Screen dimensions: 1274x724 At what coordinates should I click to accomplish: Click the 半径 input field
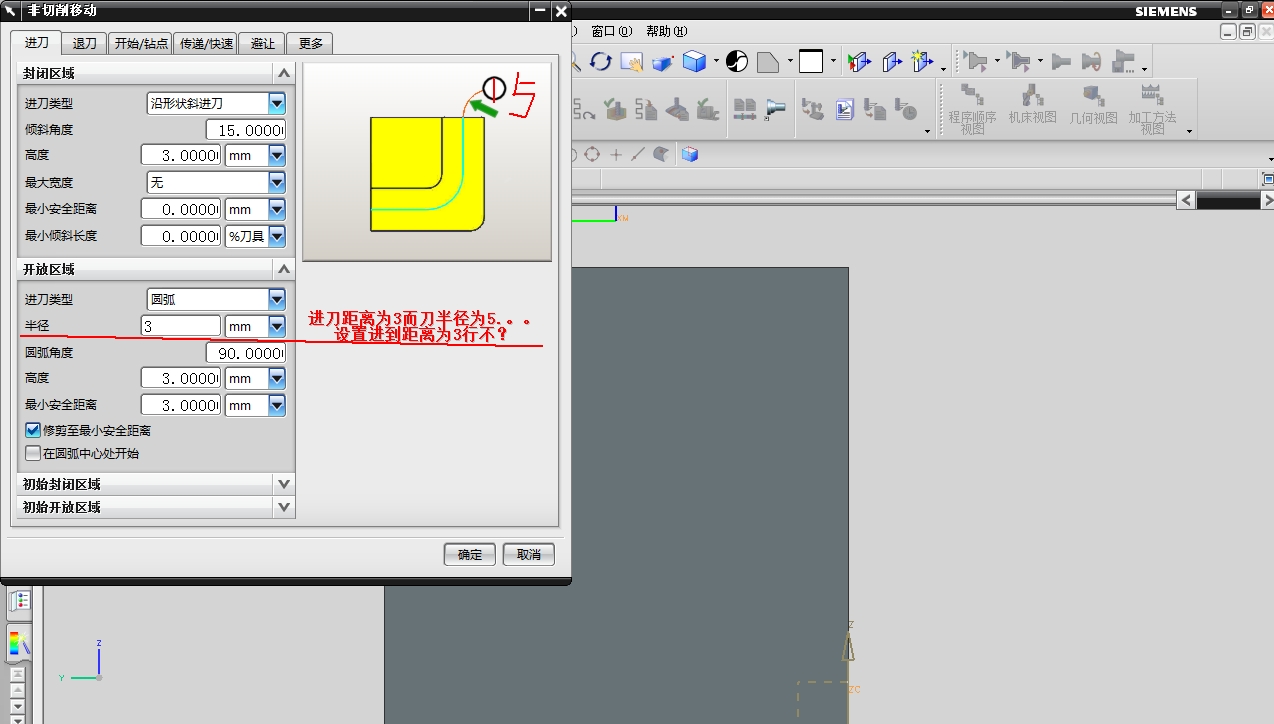point(181,326)
